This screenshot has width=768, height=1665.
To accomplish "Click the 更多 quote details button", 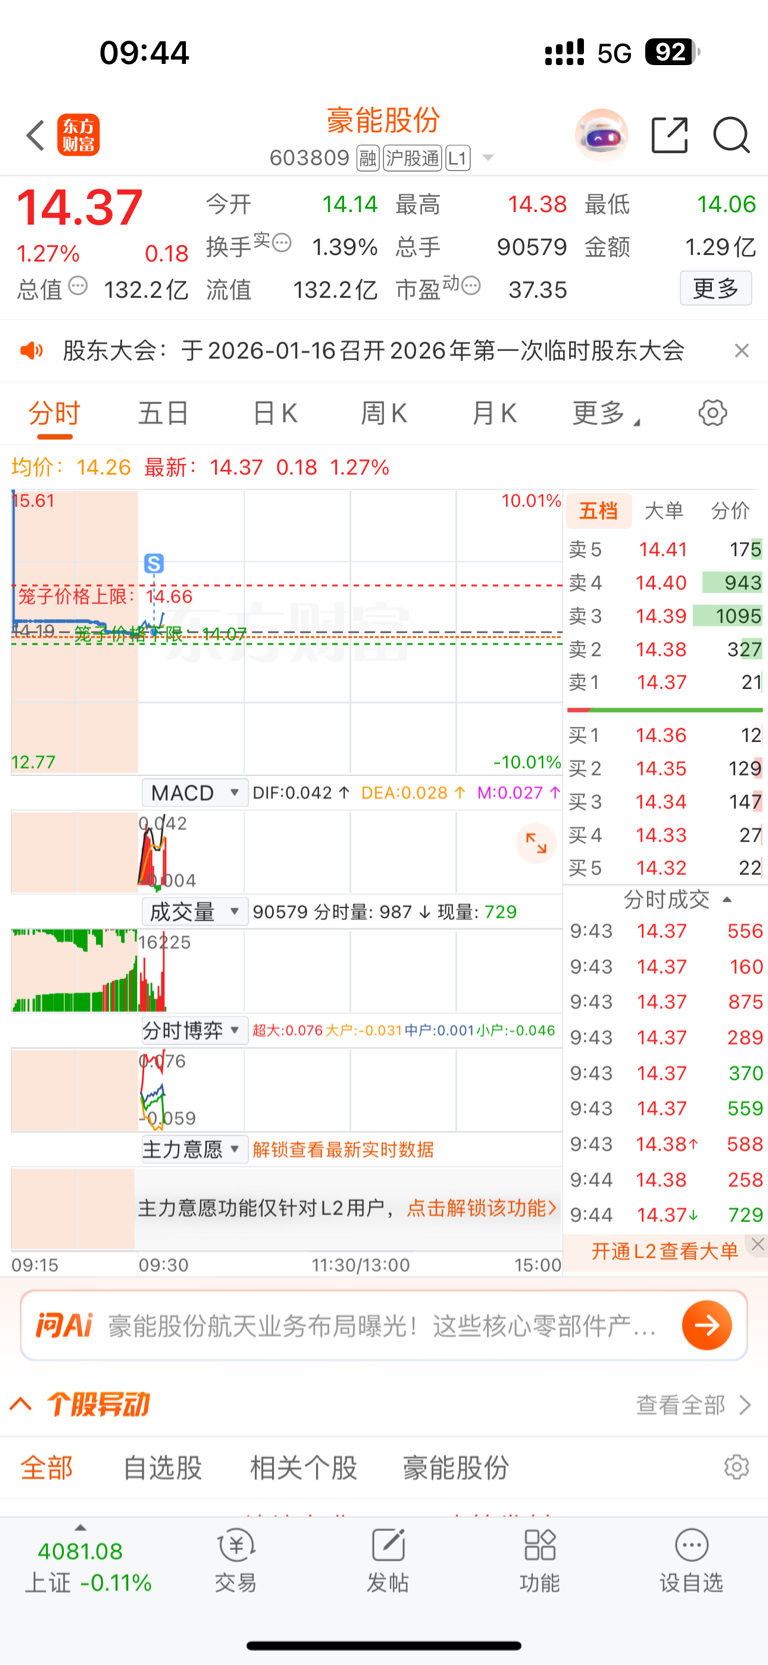I will point(716,289).
